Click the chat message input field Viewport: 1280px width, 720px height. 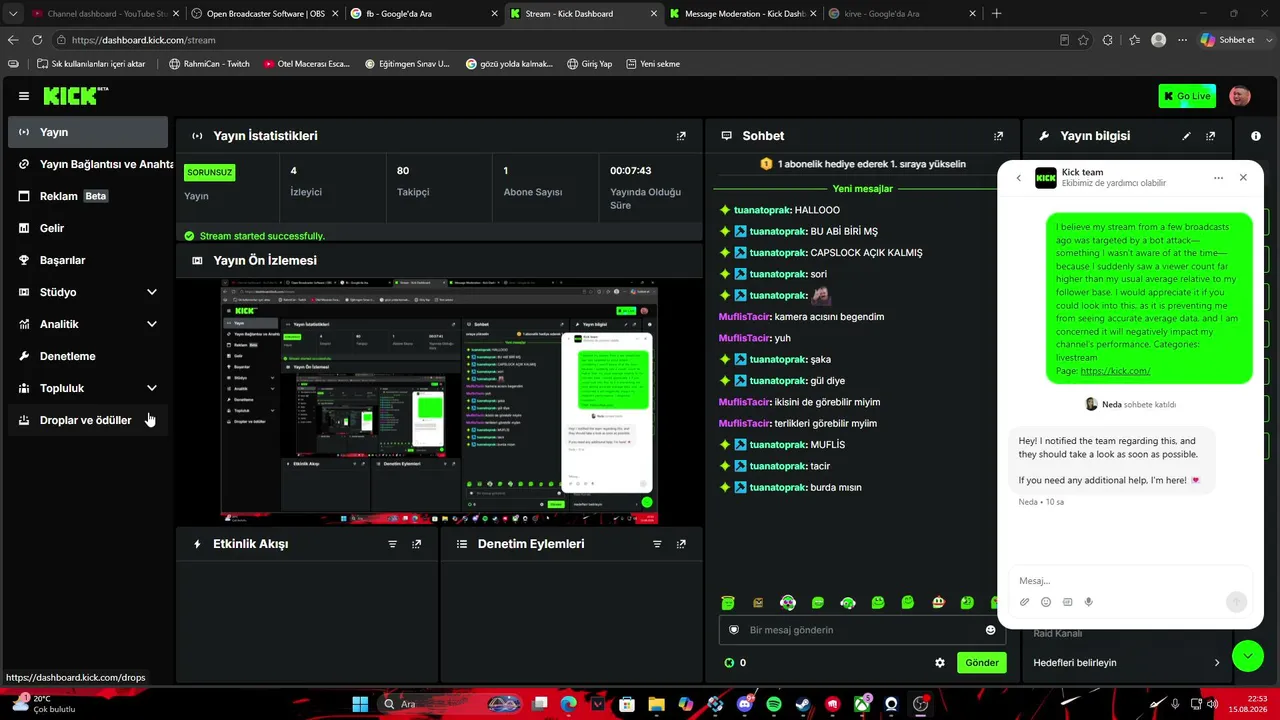point(862,630)
